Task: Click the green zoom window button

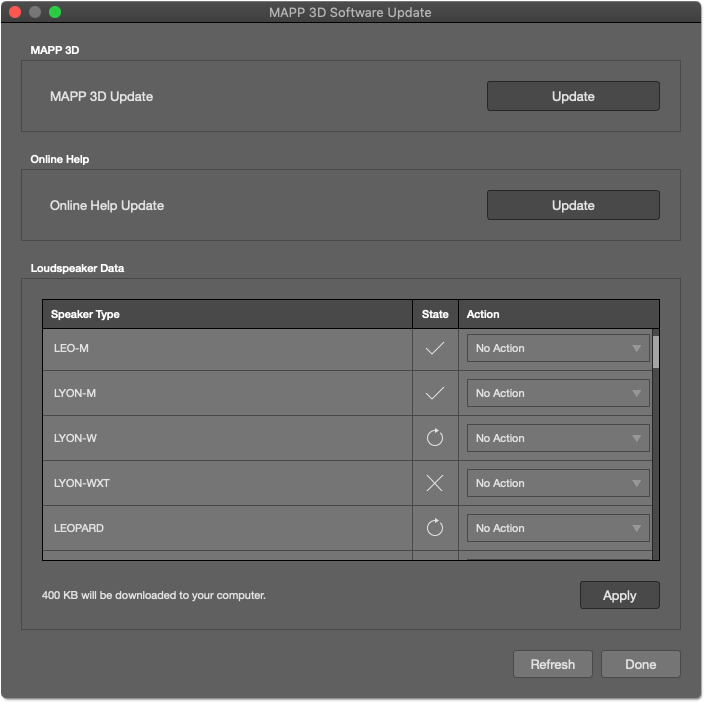Action: 55,12
